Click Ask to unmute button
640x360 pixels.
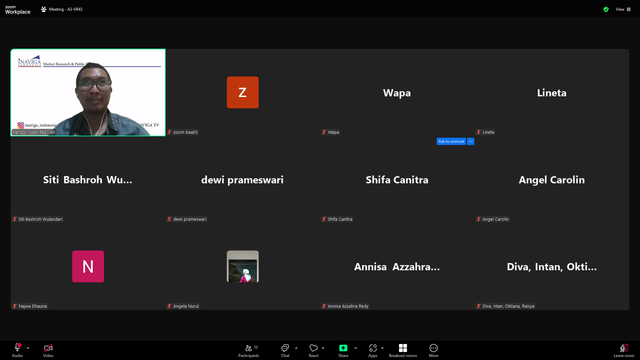[451, 141]
